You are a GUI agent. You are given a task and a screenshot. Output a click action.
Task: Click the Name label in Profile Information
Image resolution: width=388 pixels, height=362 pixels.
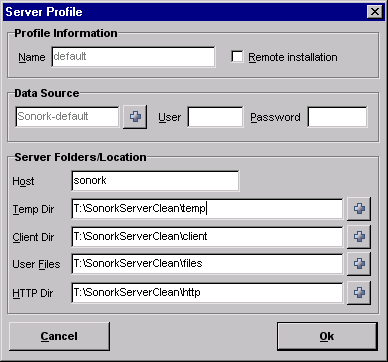pos(32,57)
